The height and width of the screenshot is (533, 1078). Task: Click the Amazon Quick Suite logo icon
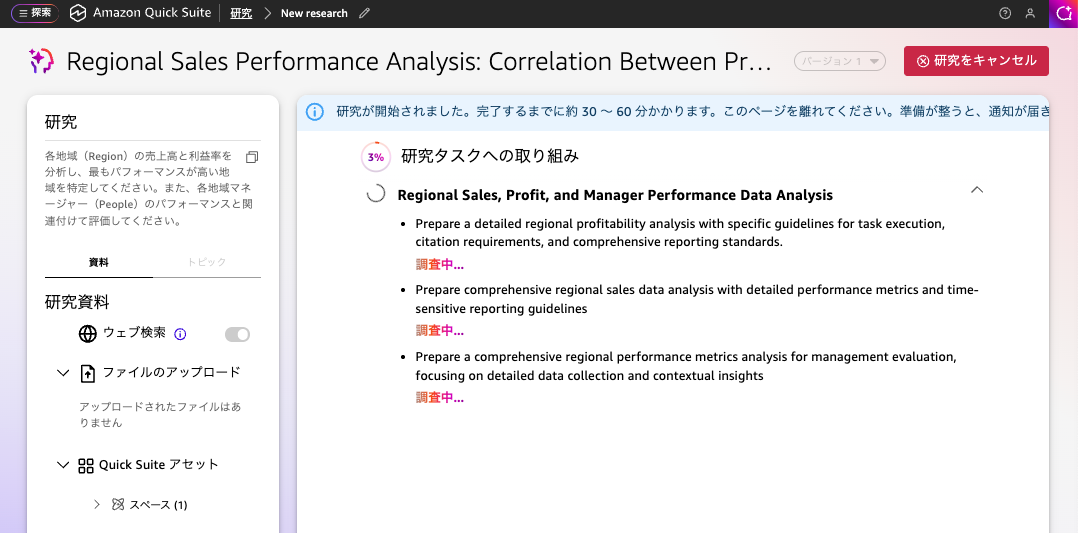click(78, 13)
